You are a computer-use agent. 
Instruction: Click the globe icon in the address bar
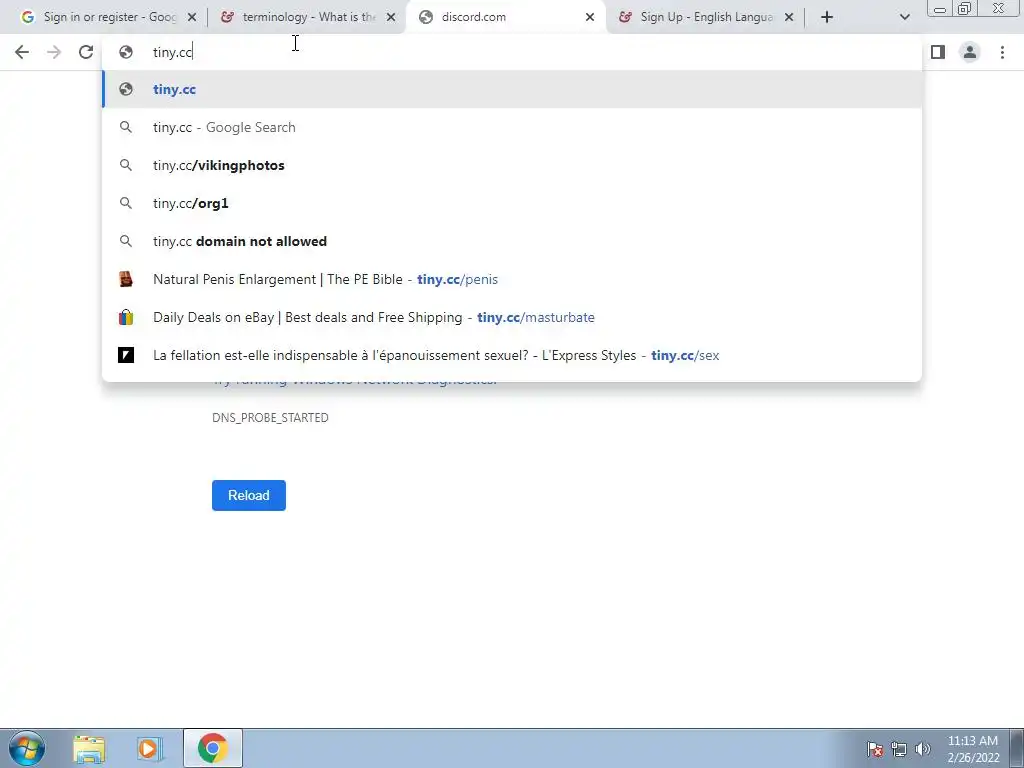pos(126,52)
